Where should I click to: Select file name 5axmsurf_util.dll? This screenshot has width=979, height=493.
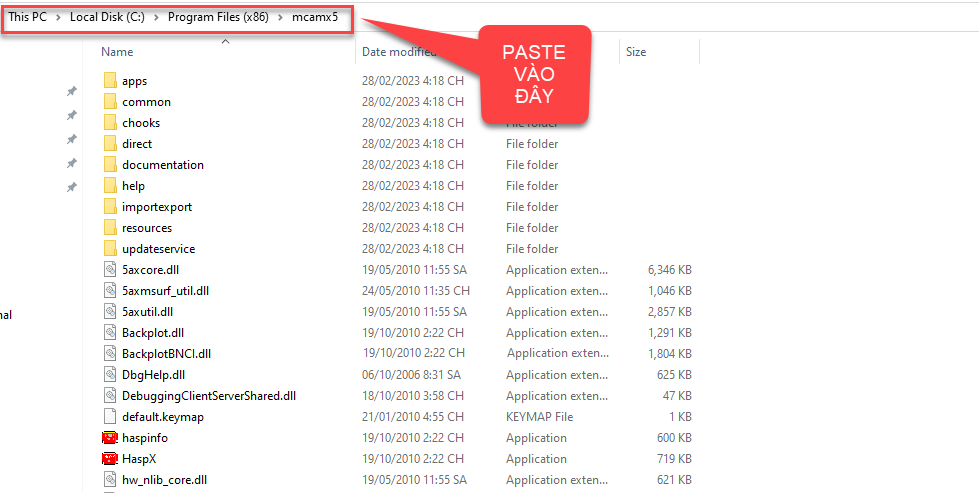[165, 291]
